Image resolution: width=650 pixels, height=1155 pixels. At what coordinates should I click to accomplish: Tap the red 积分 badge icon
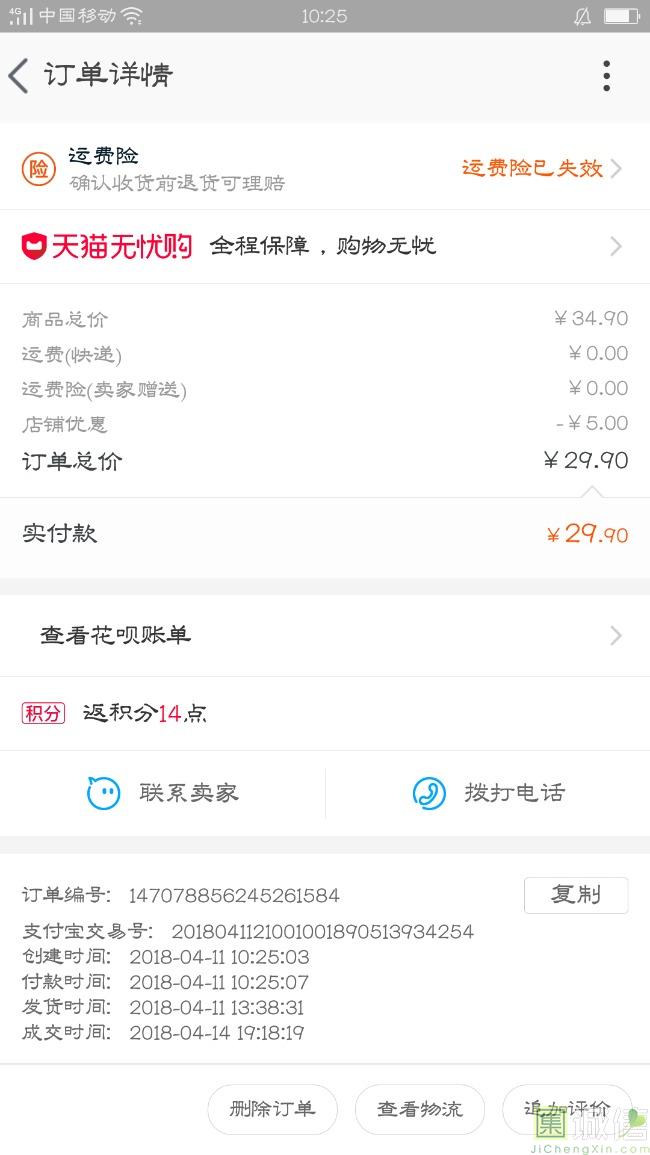[43, 713]
